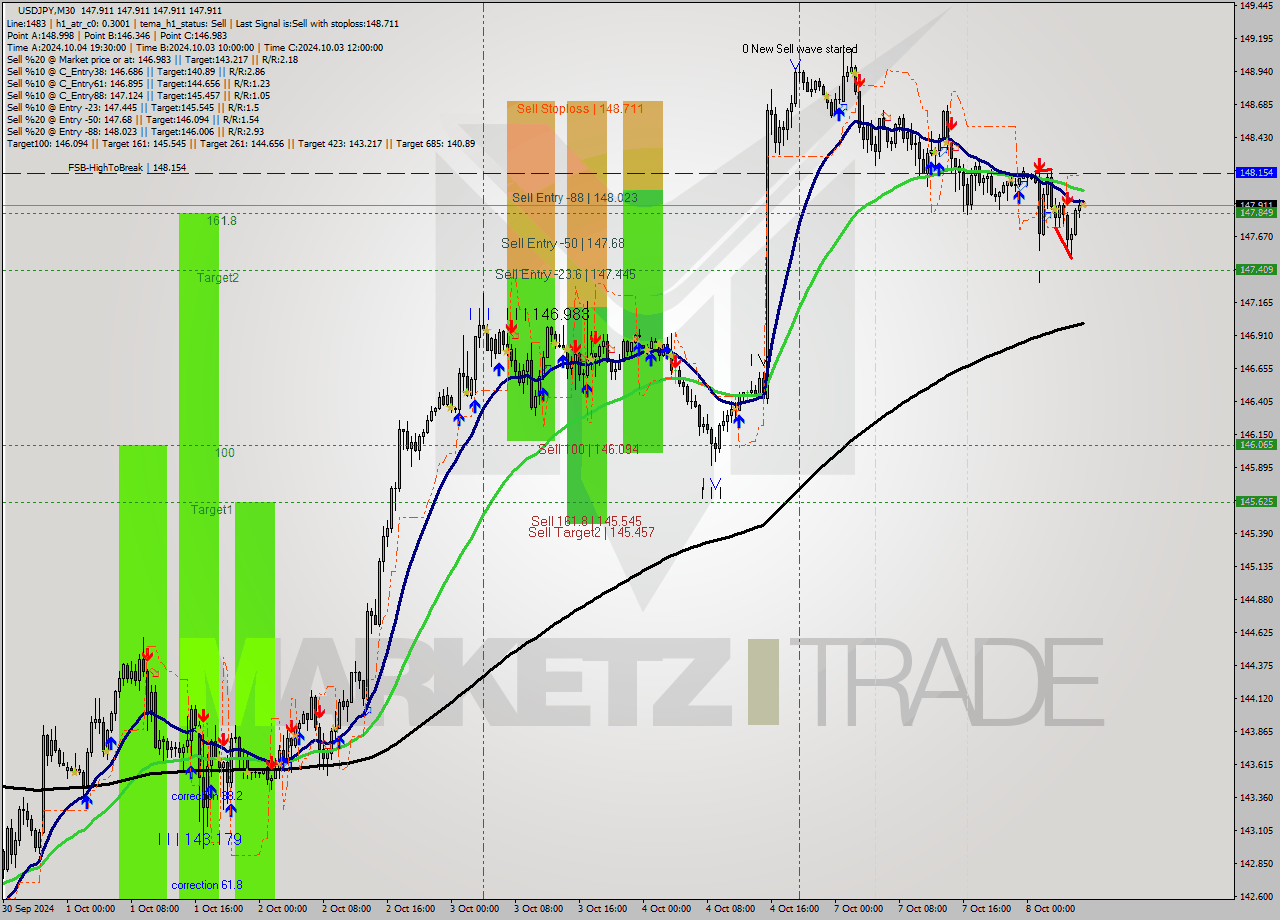Click the 'Sell %10 @ C_Entry38: 146.686' line
1280x920 pixels.
[x=135, y=71]
